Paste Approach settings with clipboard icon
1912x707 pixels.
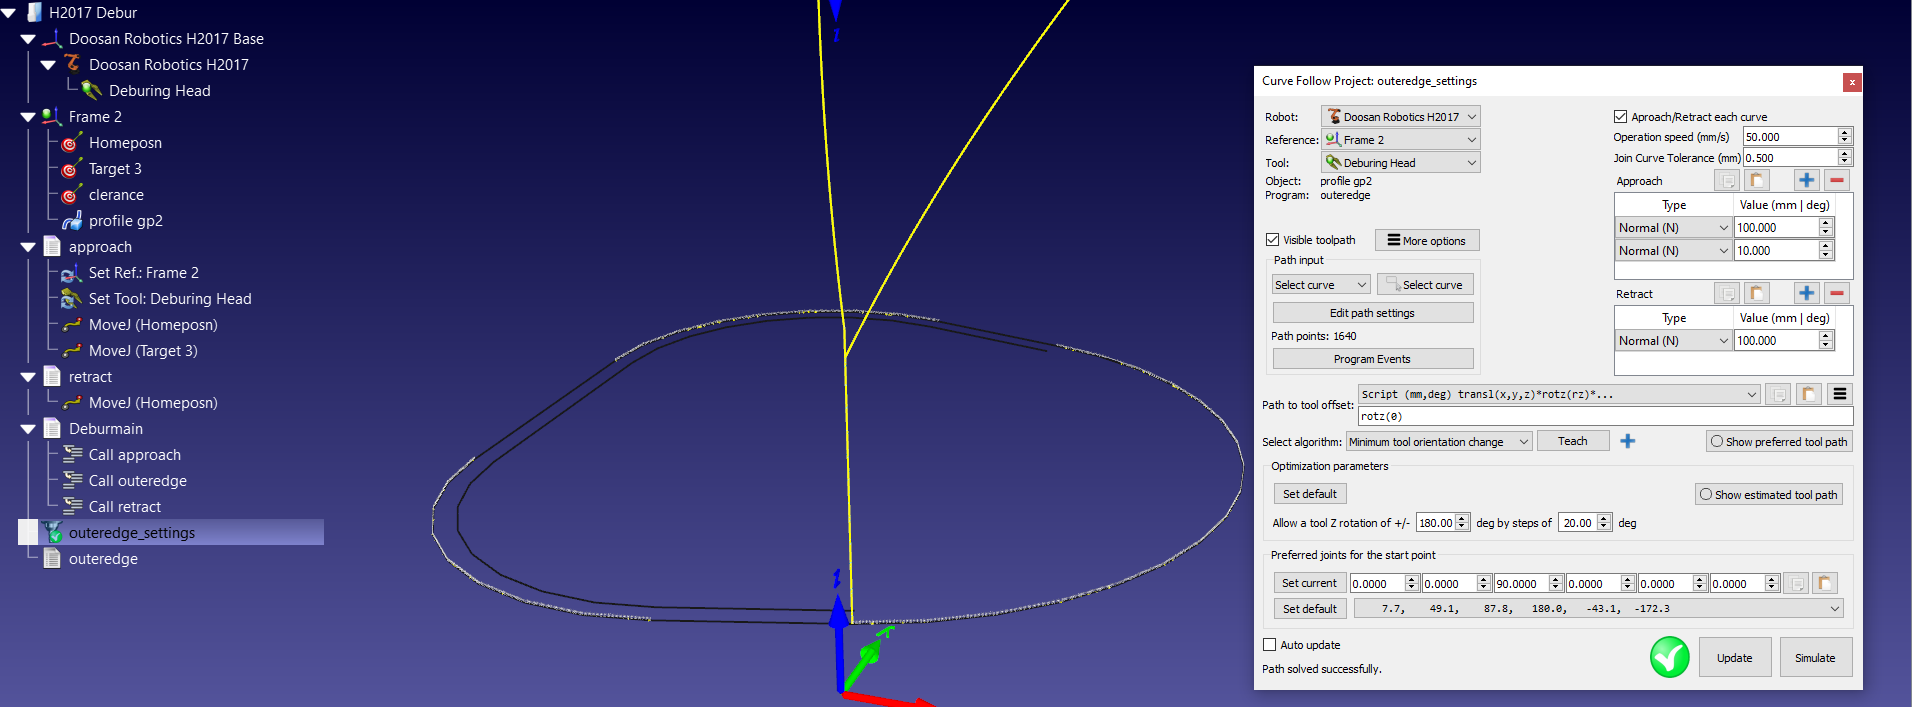[x=1757, y=180]
